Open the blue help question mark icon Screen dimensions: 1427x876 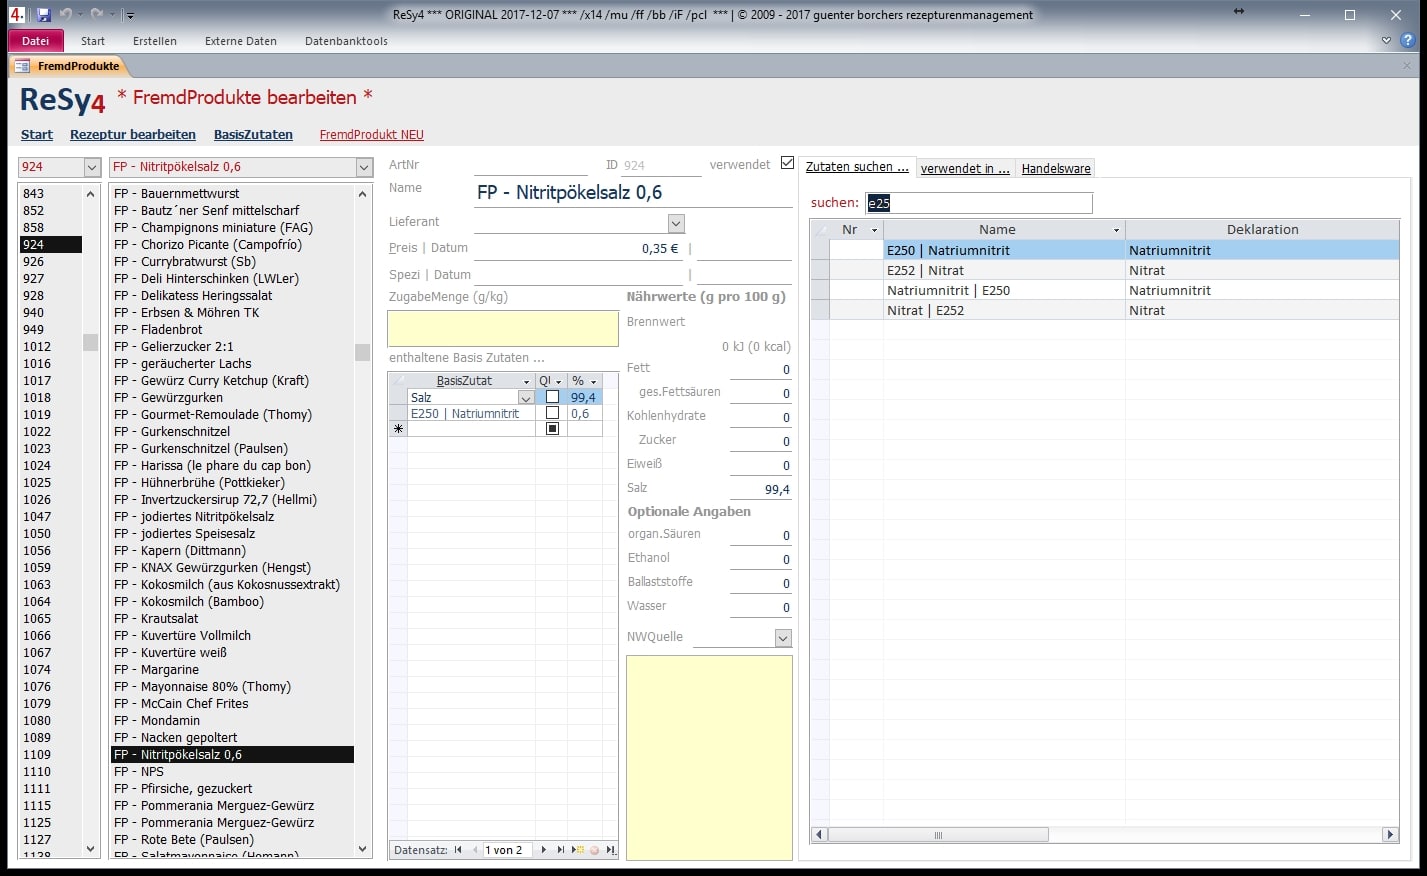1407,41
